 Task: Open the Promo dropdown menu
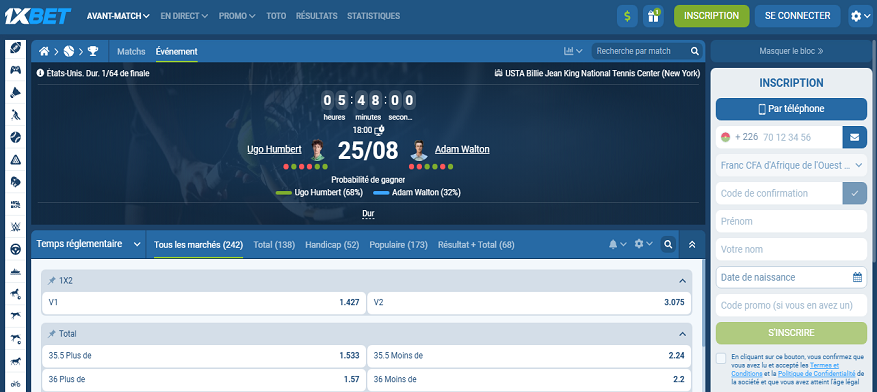237,16
